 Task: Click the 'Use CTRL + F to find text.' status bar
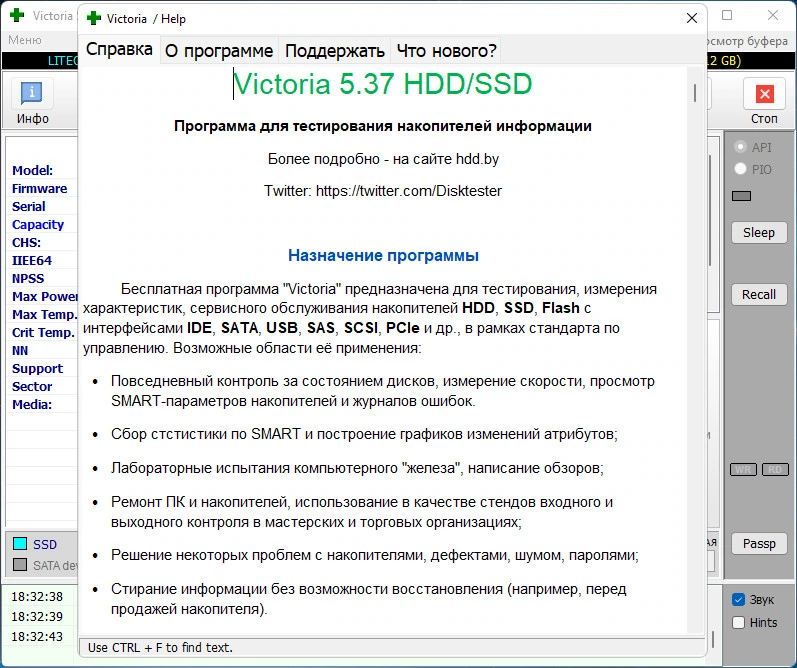point(391,647)
